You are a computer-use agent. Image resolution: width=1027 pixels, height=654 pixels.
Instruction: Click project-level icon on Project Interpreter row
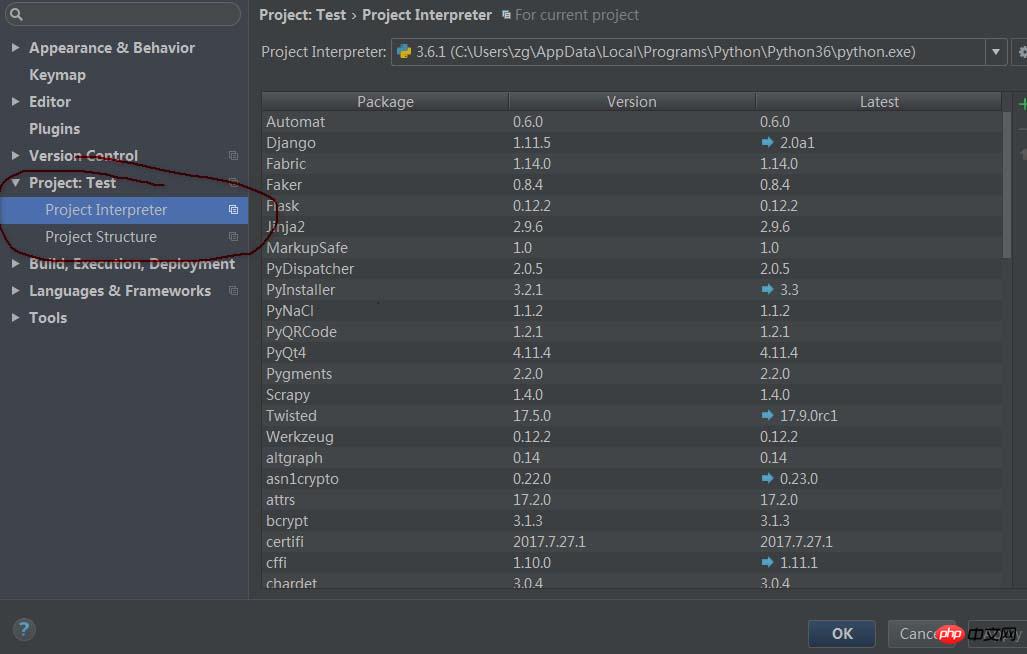click(x=233, y=209)
